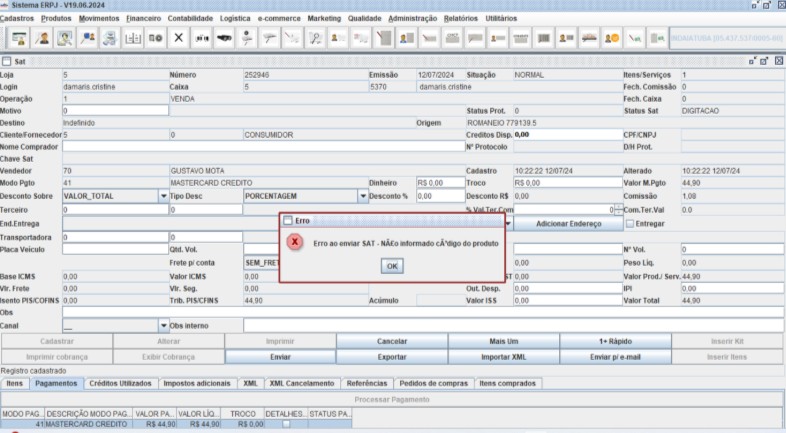
Task: Expand the End.Entrega dropdown arrow
Action: pos(508,224)
